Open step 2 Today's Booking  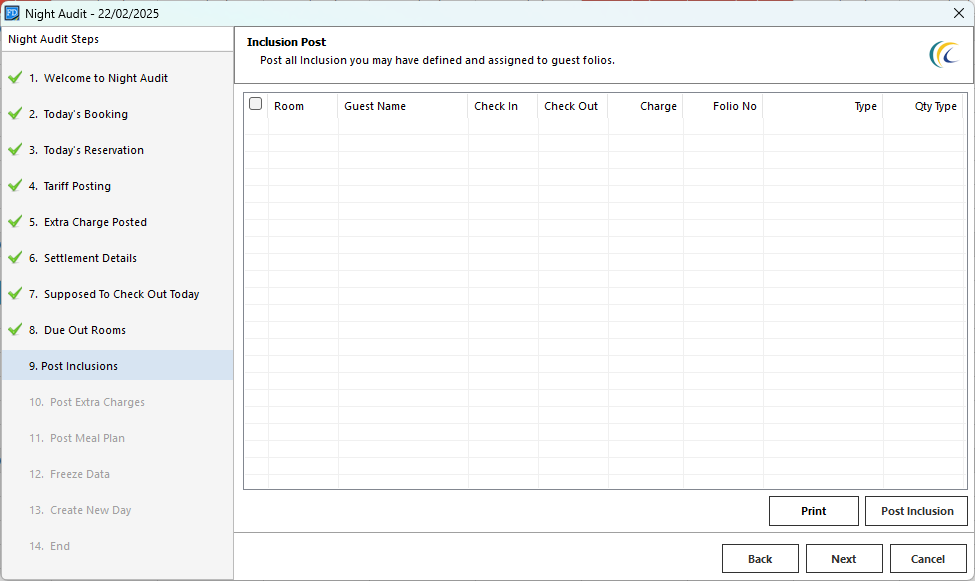[x=85, y=114]
